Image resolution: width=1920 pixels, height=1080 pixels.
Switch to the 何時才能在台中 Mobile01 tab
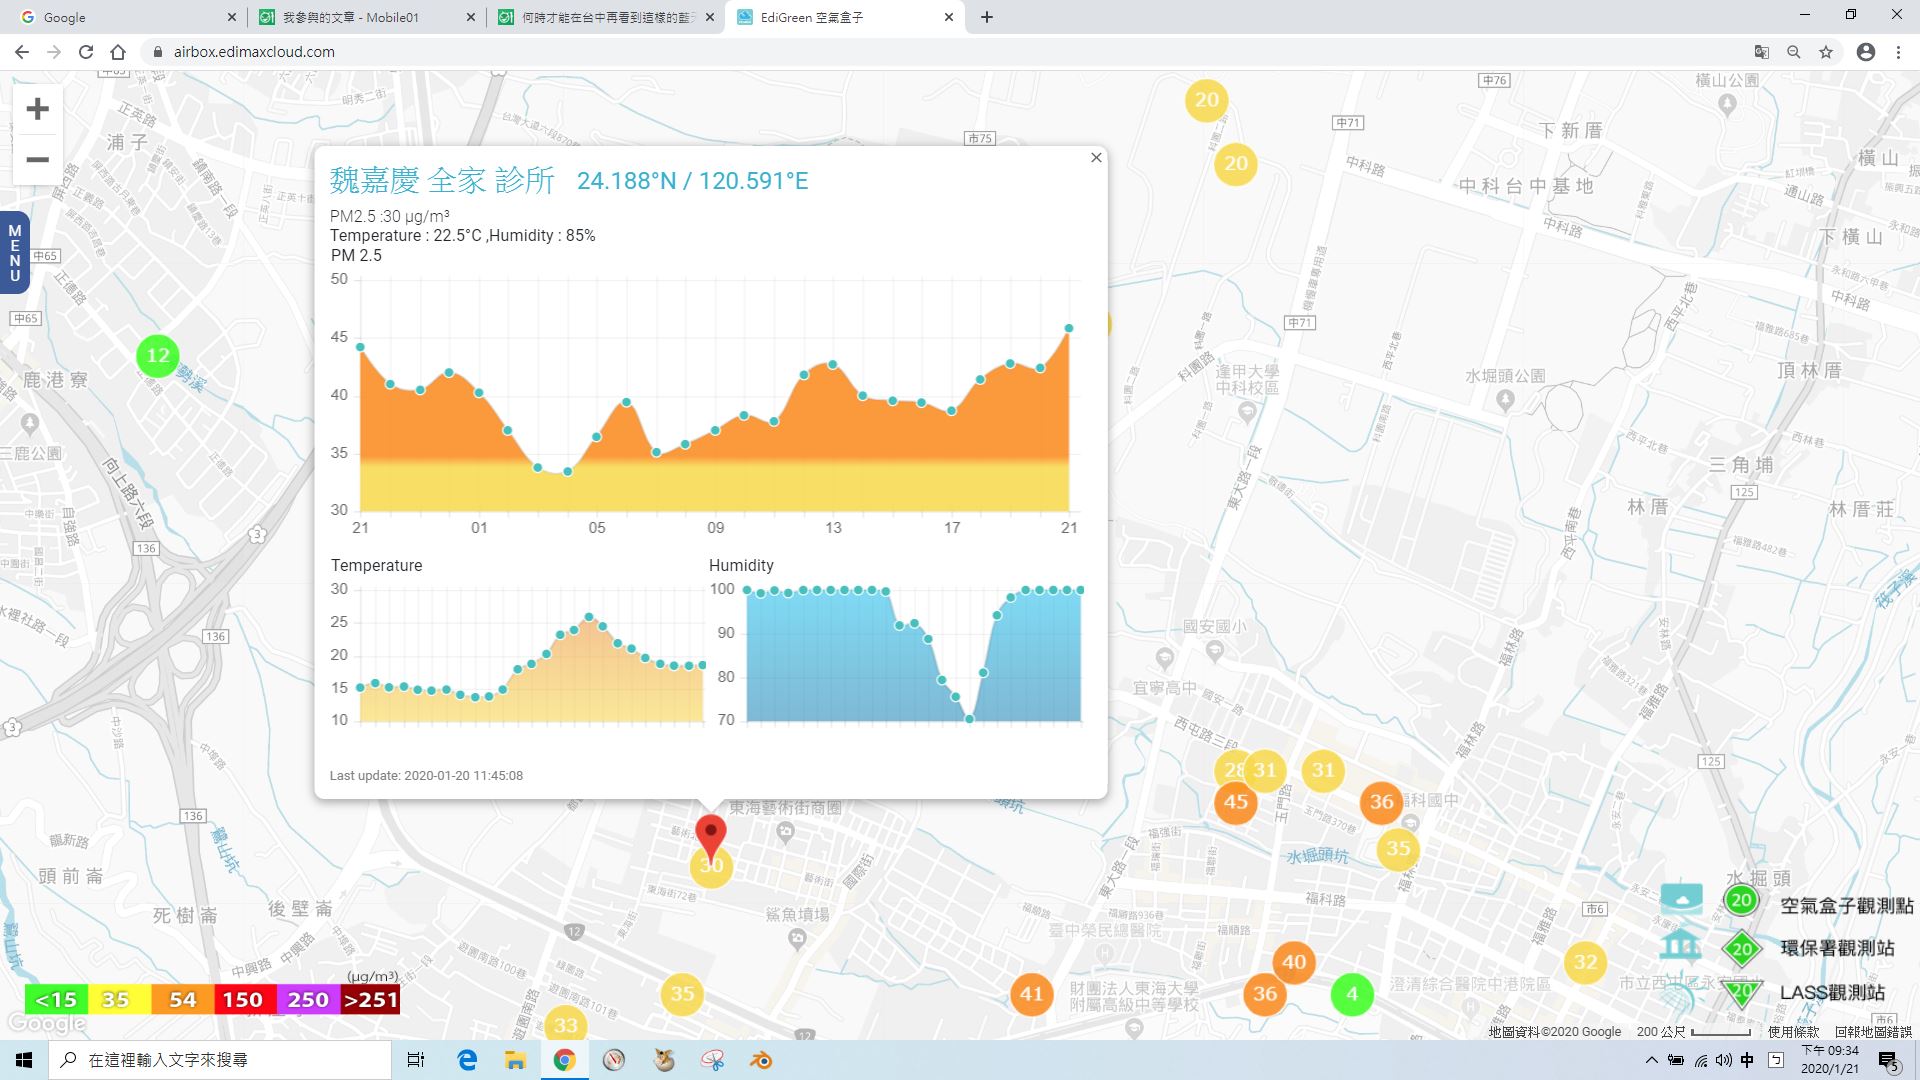coord(605,17)
